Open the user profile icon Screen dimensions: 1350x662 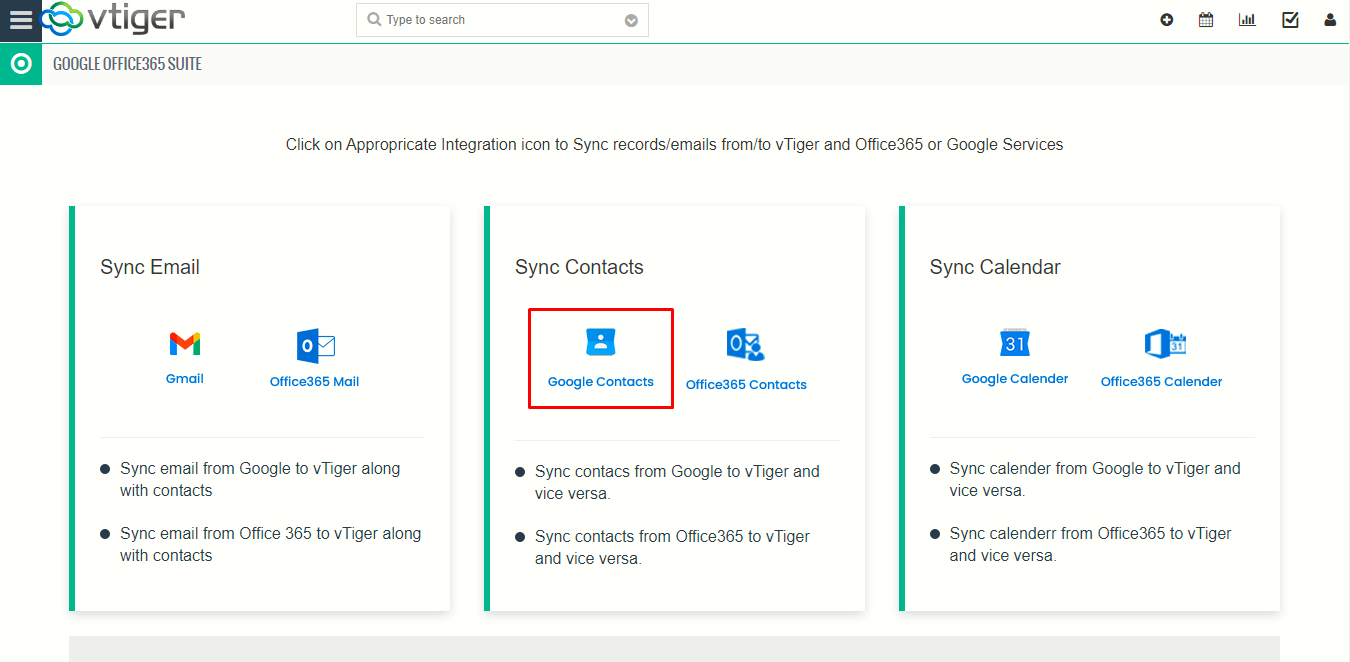pyautogui.click(x=1330, y=20)
